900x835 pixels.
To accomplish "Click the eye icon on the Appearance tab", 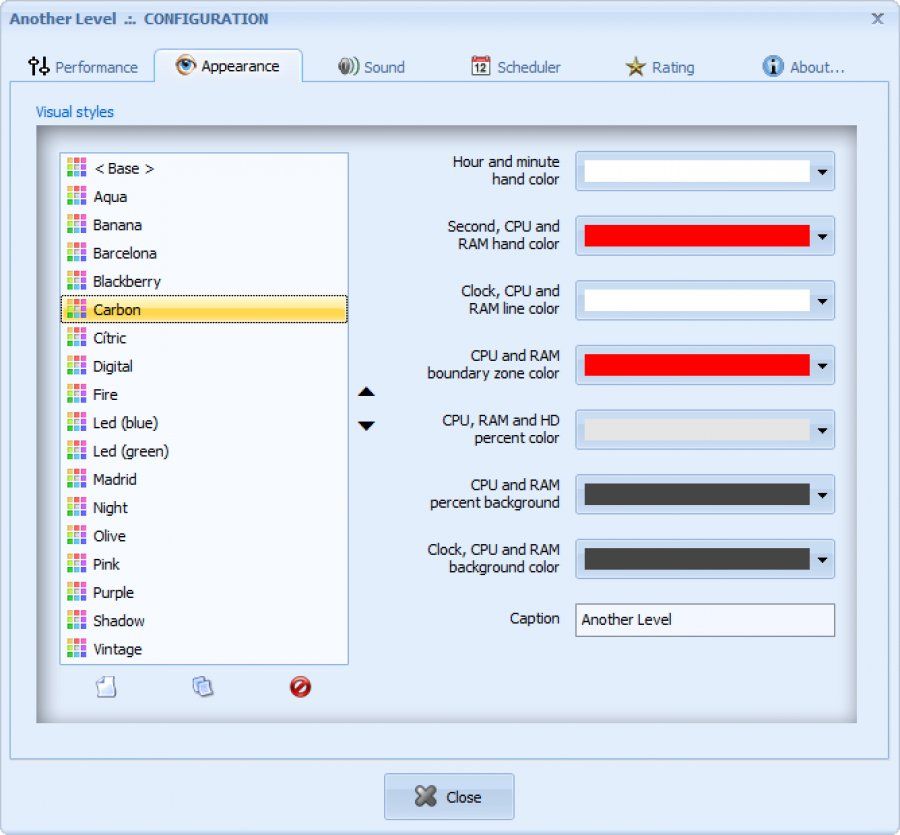I will 183,66.
